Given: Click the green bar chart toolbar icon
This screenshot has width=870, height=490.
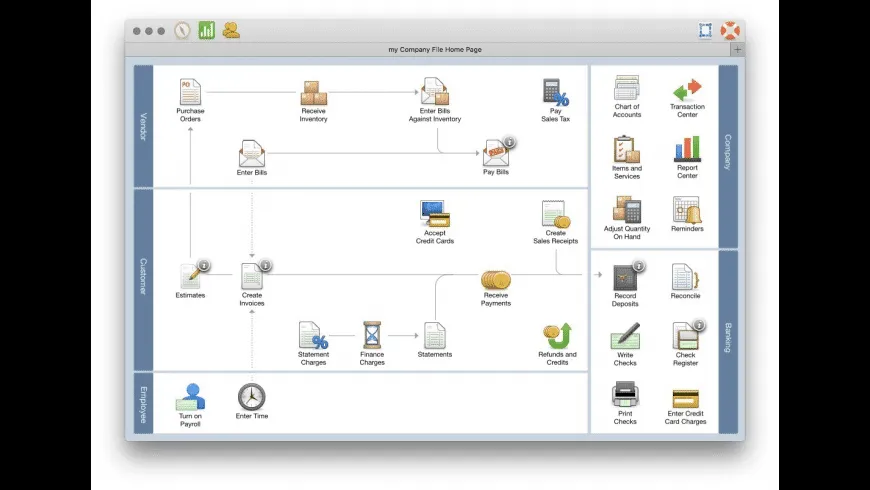Looking at the screenshot, I should [x=206, y=30].
